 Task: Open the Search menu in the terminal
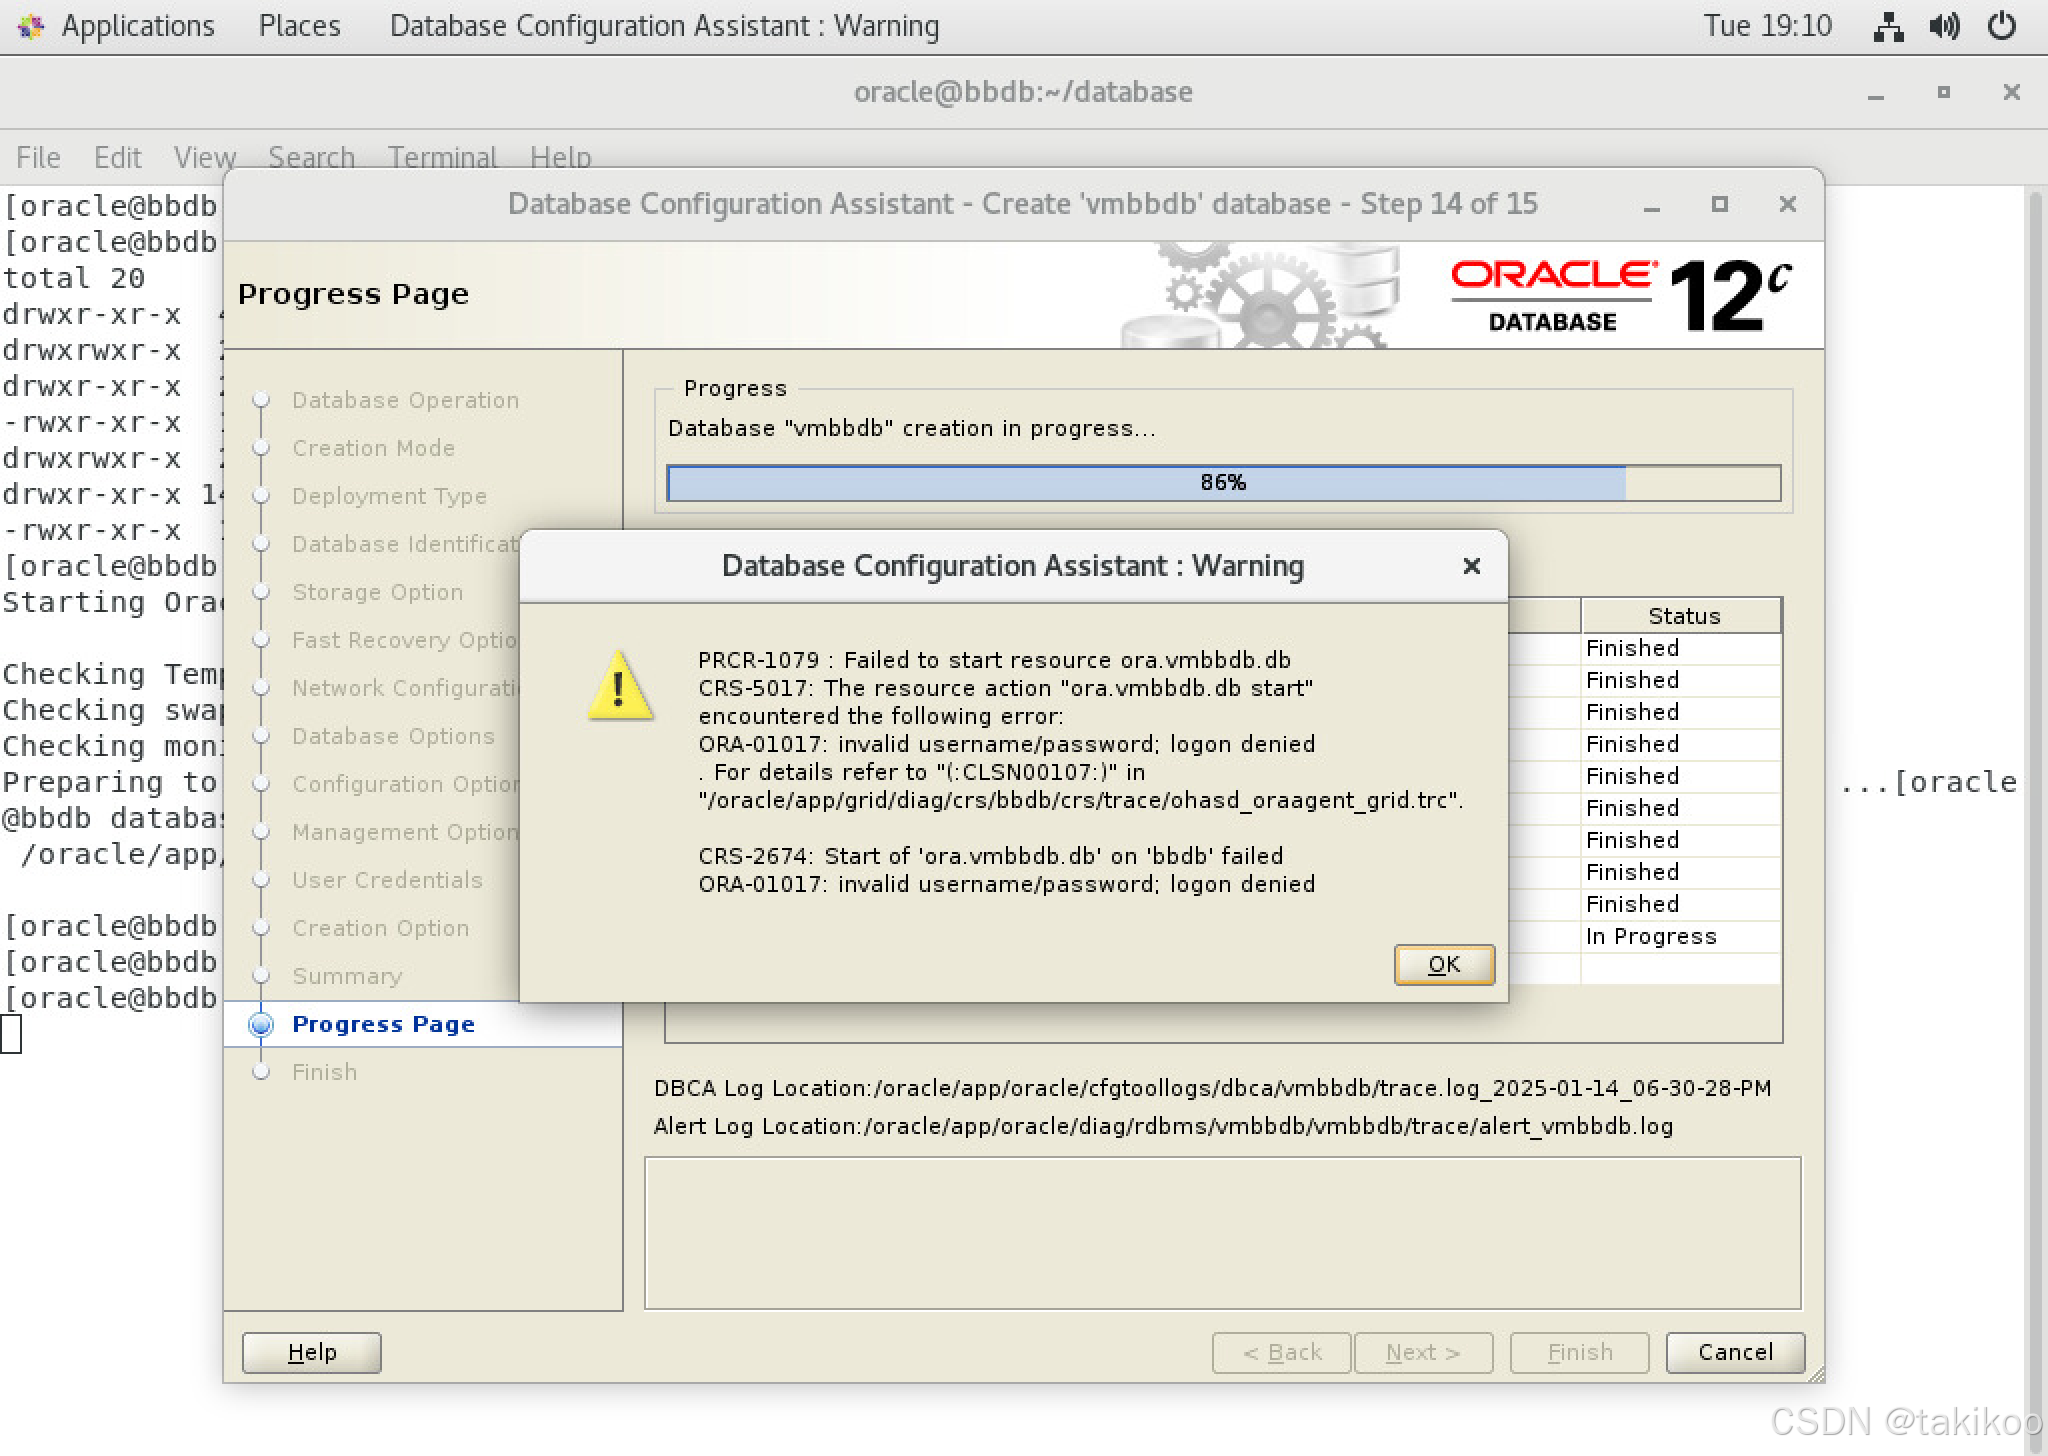[x=311, y=157]
